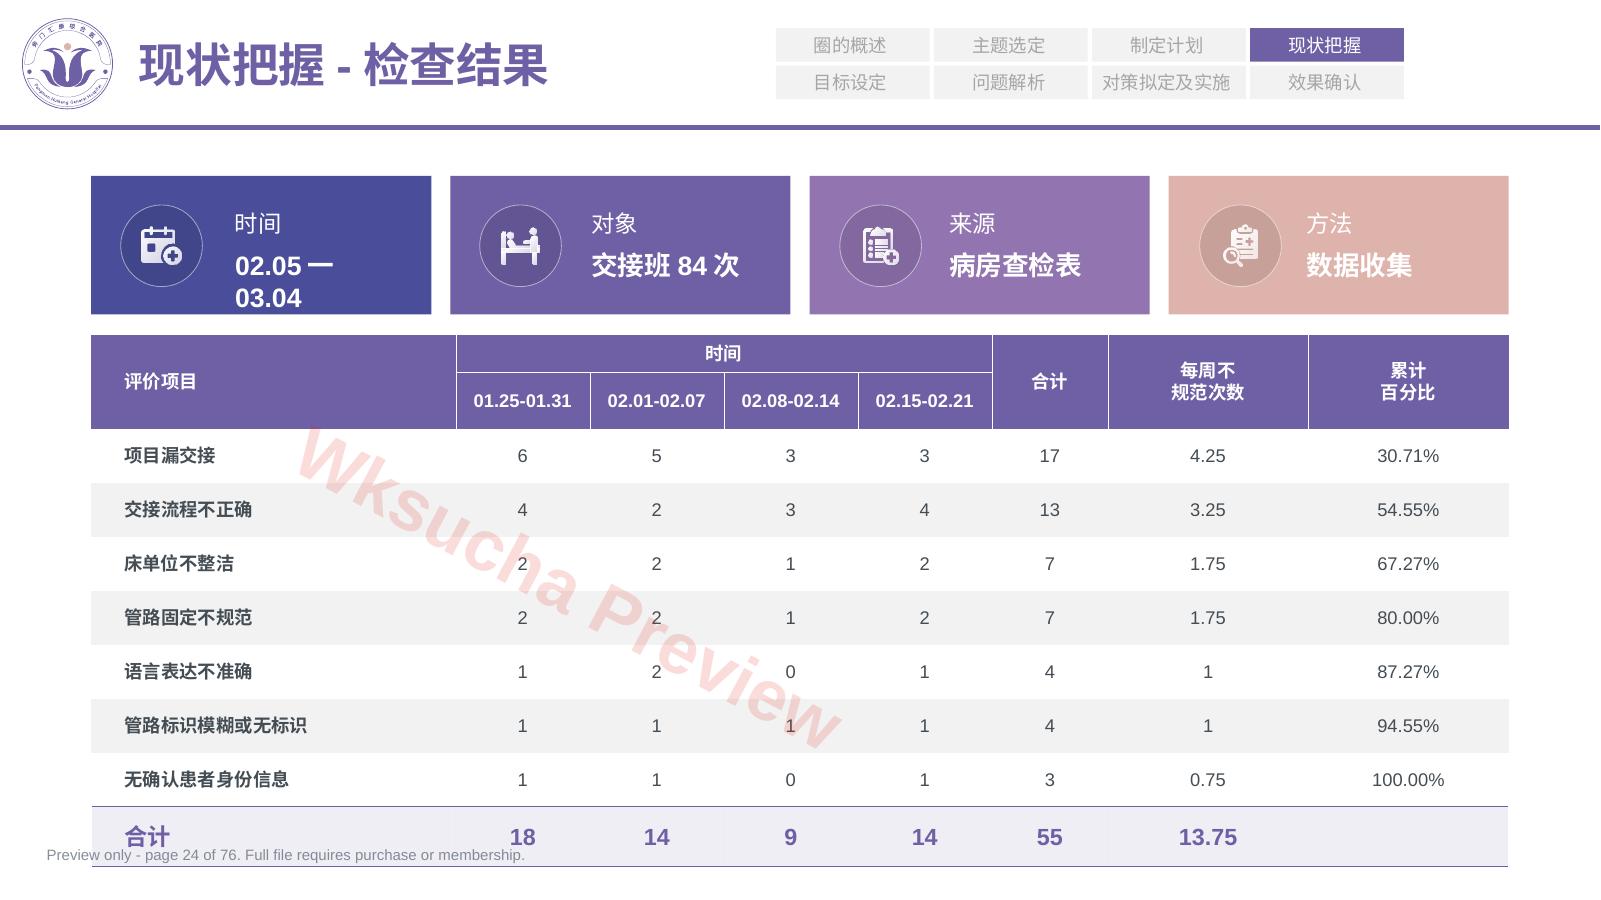Click the 94.55% cumulative percentage cell
The width and height of the screenshot is (1601, 900).
[1407, 726]
